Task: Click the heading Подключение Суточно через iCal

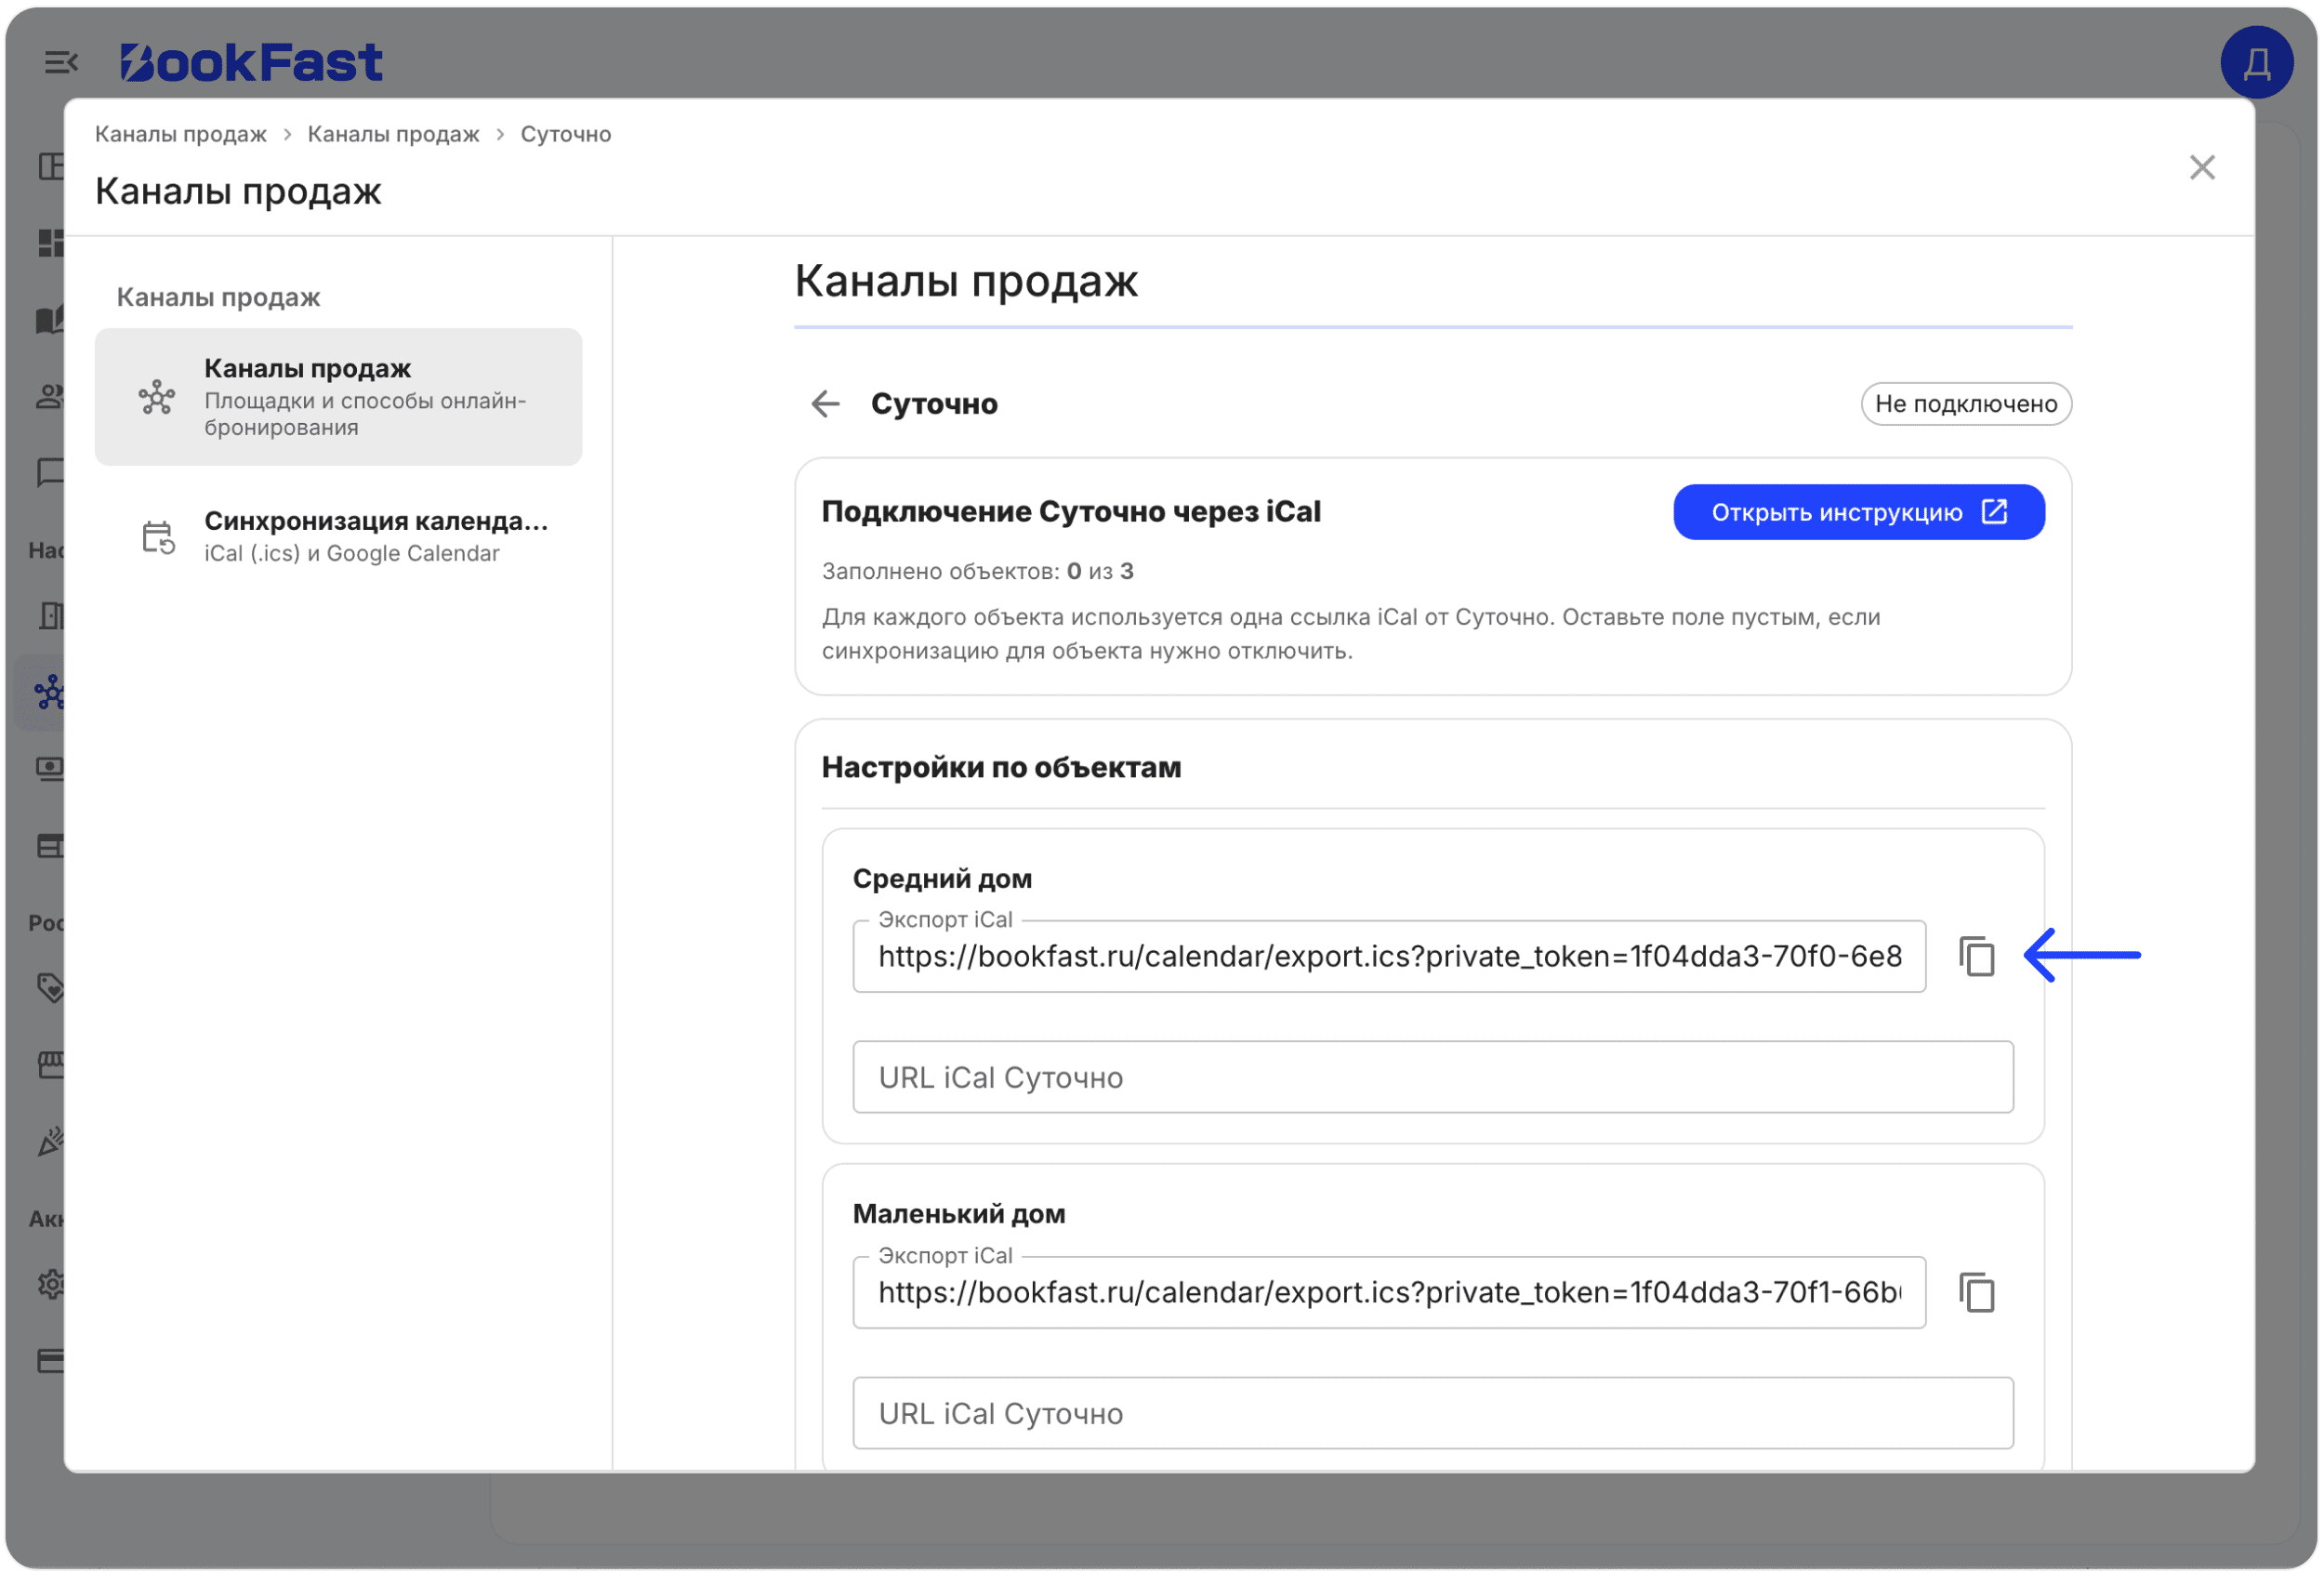Action: pyautogui.click(x=1071, y=511)
